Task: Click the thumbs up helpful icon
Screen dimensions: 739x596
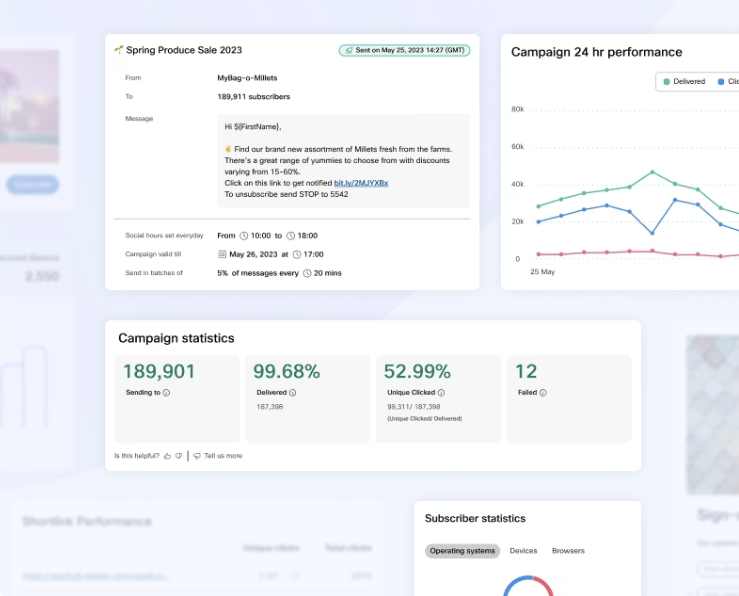Action: [167, 456]
